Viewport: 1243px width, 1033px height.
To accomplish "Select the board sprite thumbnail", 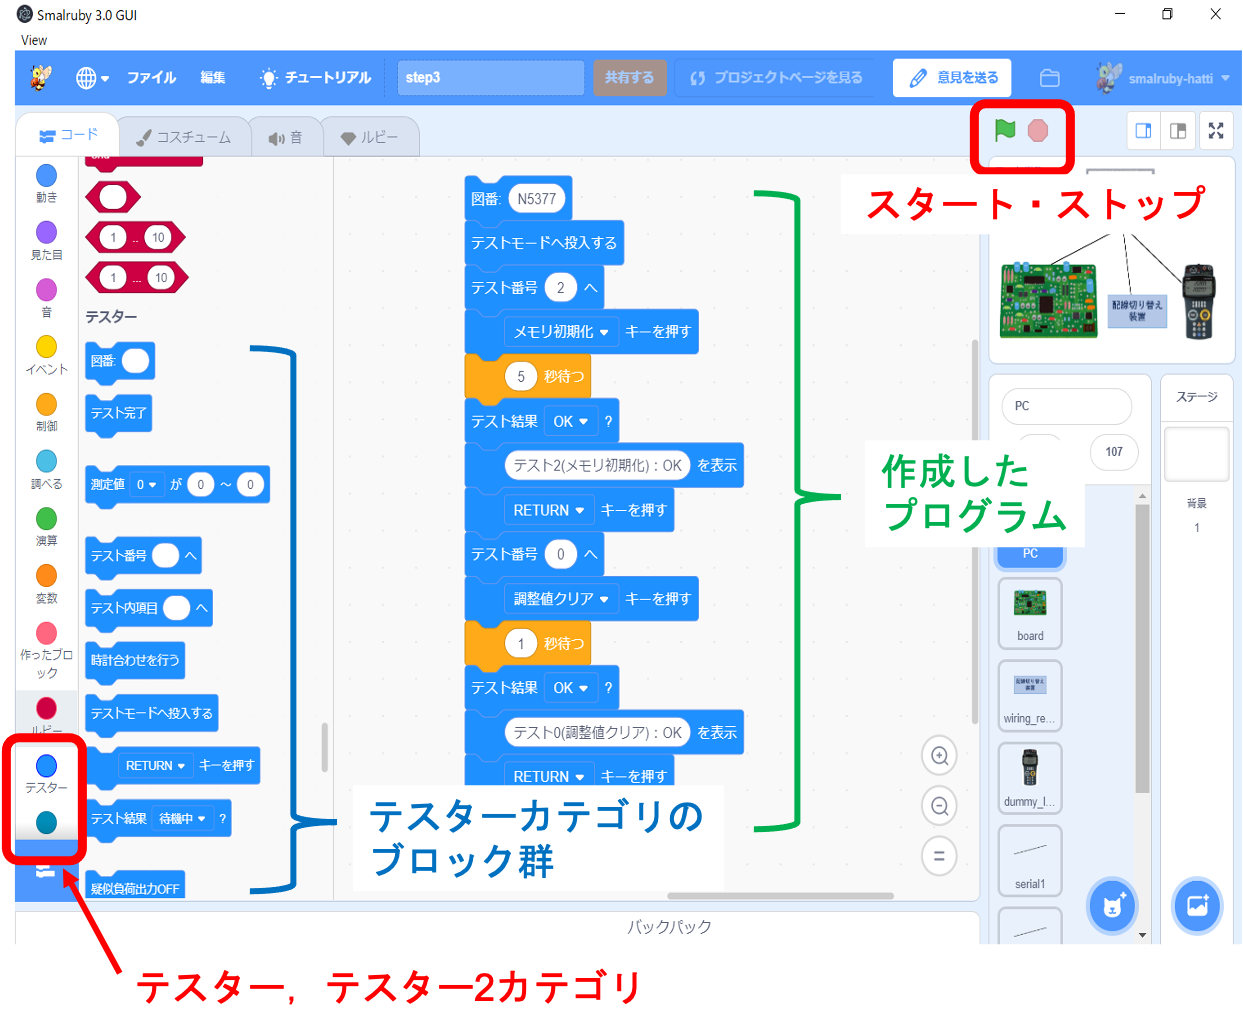I will coord(1030,612).
